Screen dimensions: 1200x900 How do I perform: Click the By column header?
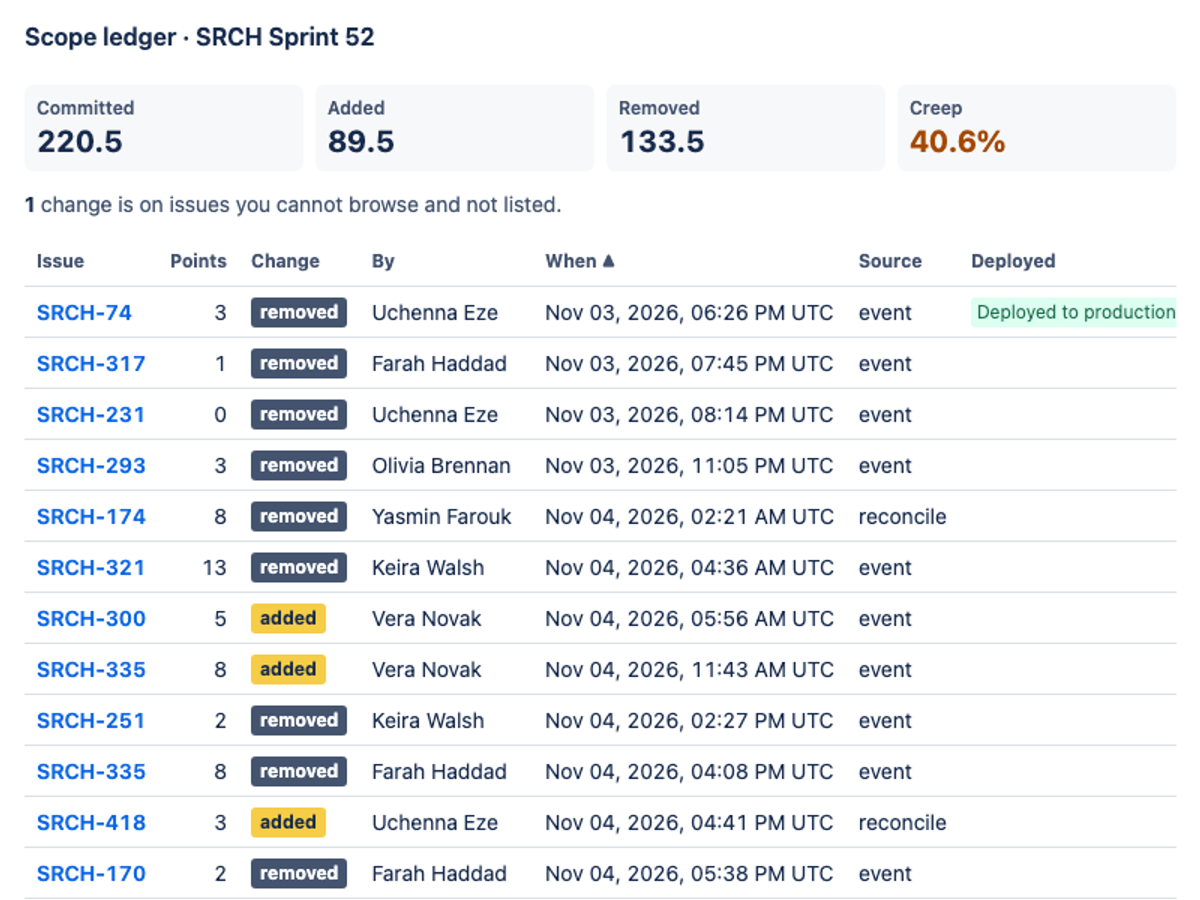(x=383, y=261)
